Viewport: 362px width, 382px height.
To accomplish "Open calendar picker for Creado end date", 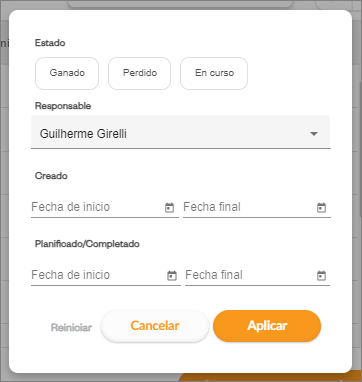I will (321, 207).
